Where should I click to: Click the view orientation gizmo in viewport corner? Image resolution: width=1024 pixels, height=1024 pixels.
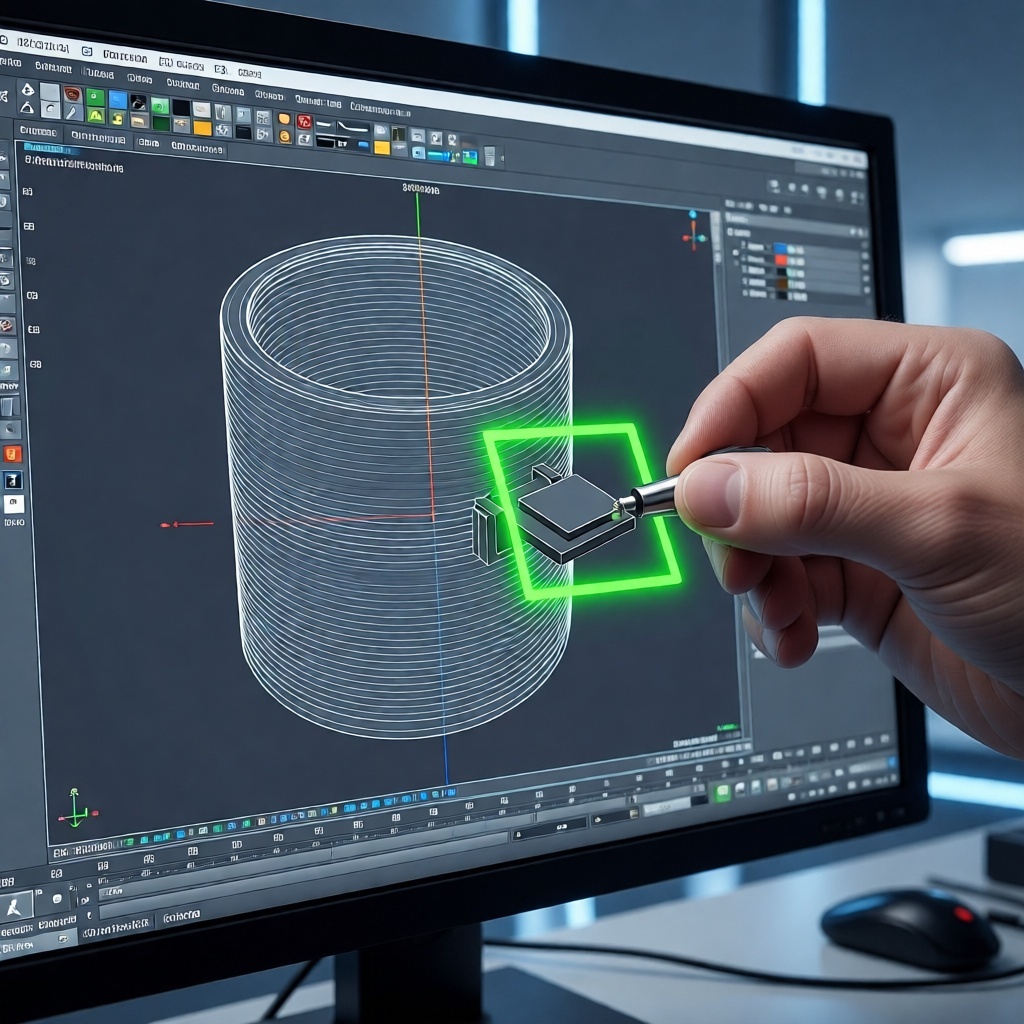coord(694,231)
